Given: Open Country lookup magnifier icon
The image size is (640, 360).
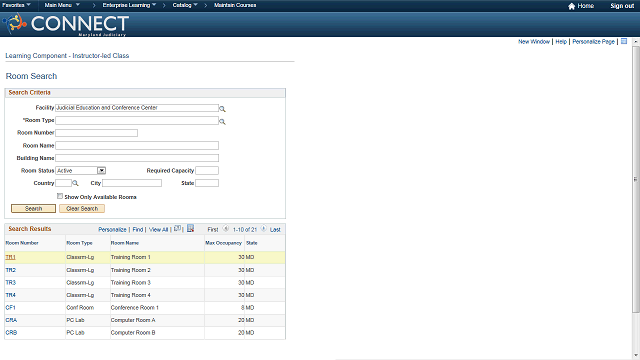Looking at the screenshot, I should pyautogui.click(x=75, y=183).
